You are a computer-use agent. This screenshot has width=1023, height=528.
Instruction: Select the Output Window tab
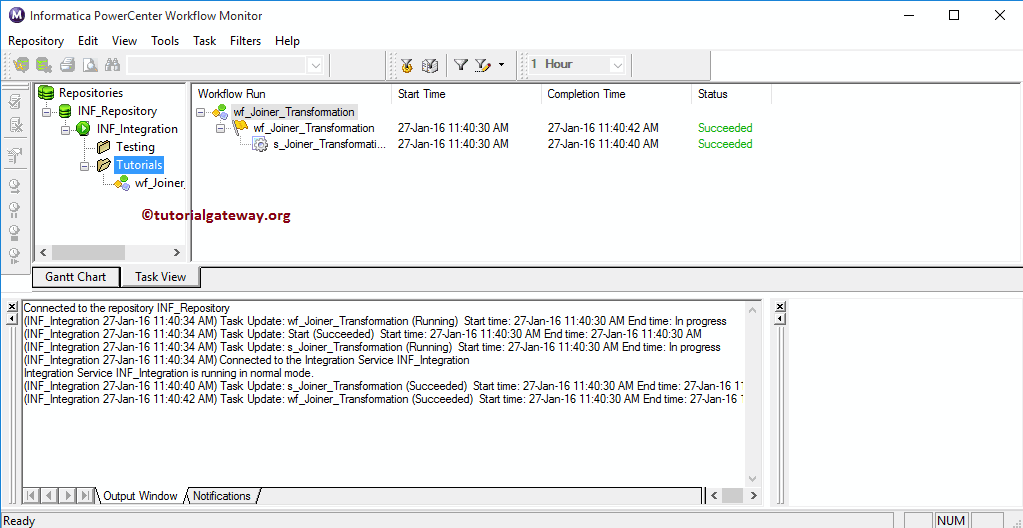140,496
